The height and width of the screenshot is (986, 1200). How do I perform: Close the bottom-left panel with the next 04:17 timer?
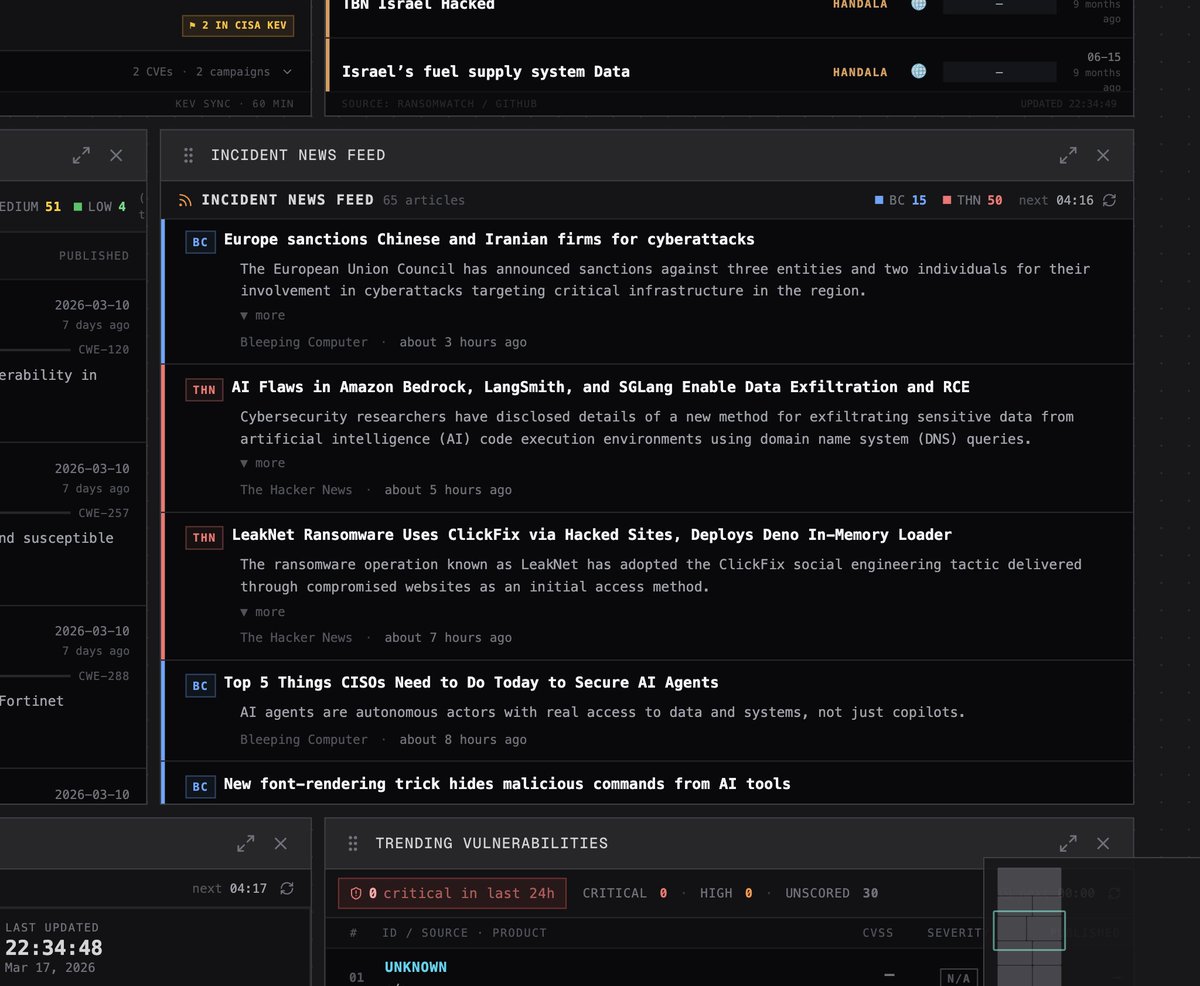pyautogui.click(x=280, y=843)
